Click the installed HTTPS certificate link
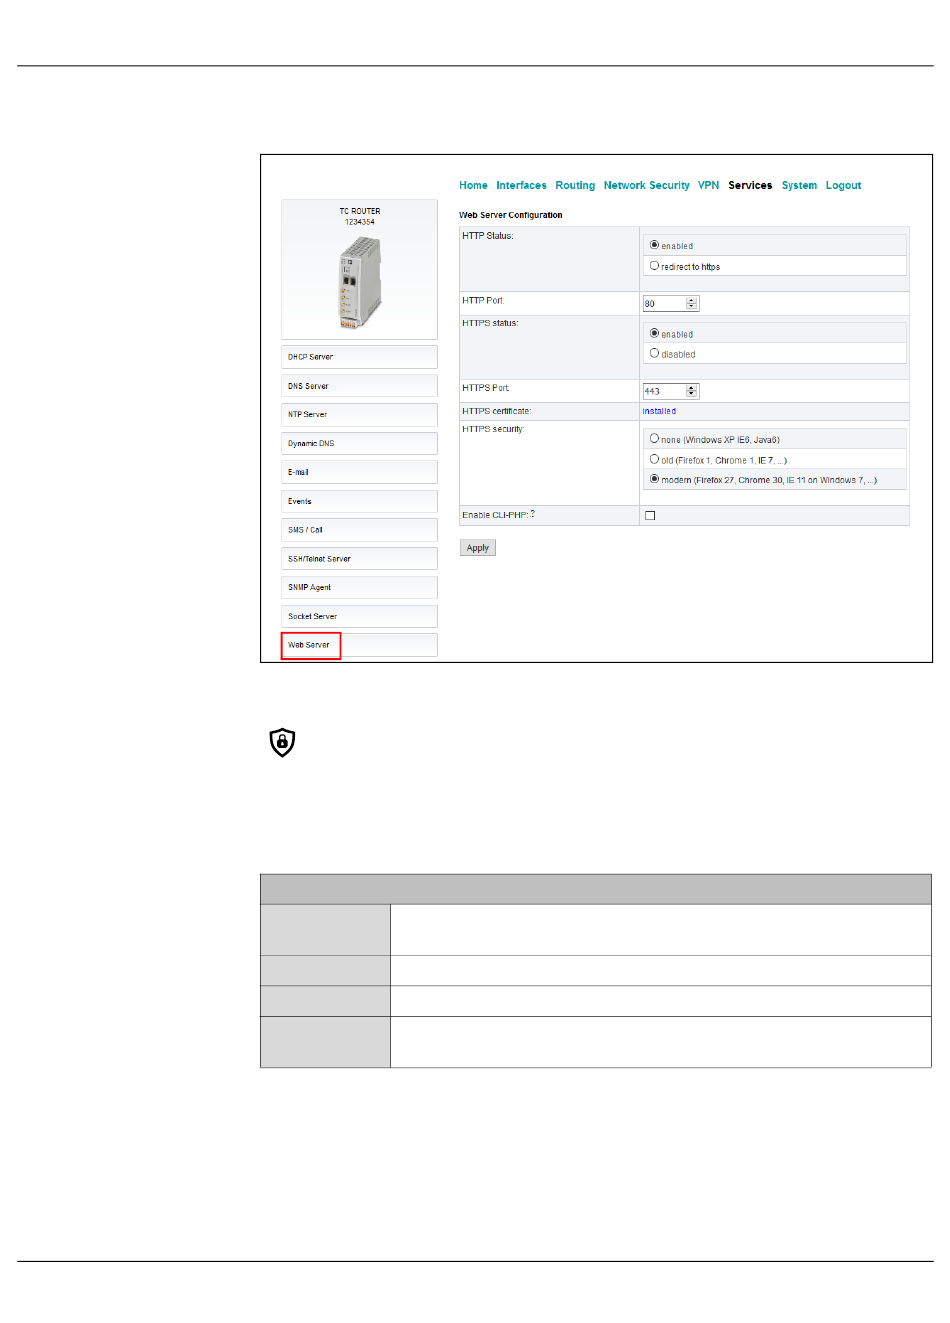This screenshot has width=950, height=1323. coord(659,411)
